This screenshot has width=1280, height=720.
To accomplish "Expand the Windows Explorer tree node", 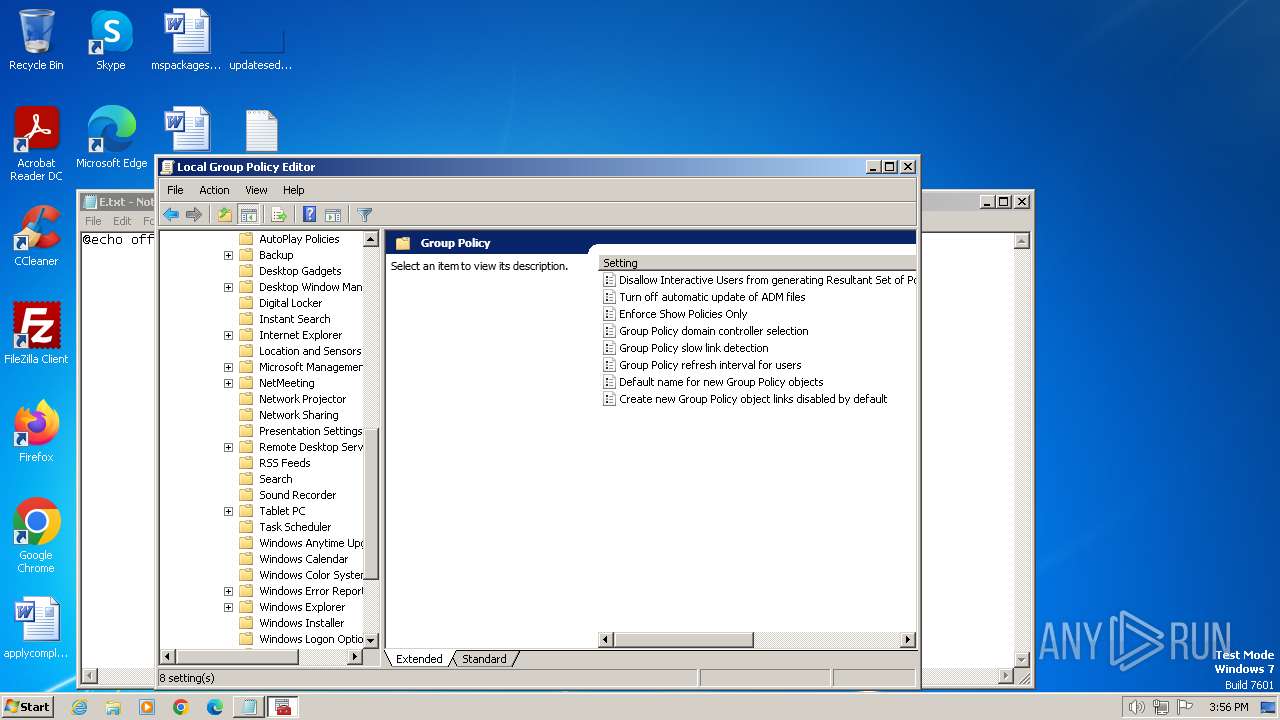I will pos(228,607).
